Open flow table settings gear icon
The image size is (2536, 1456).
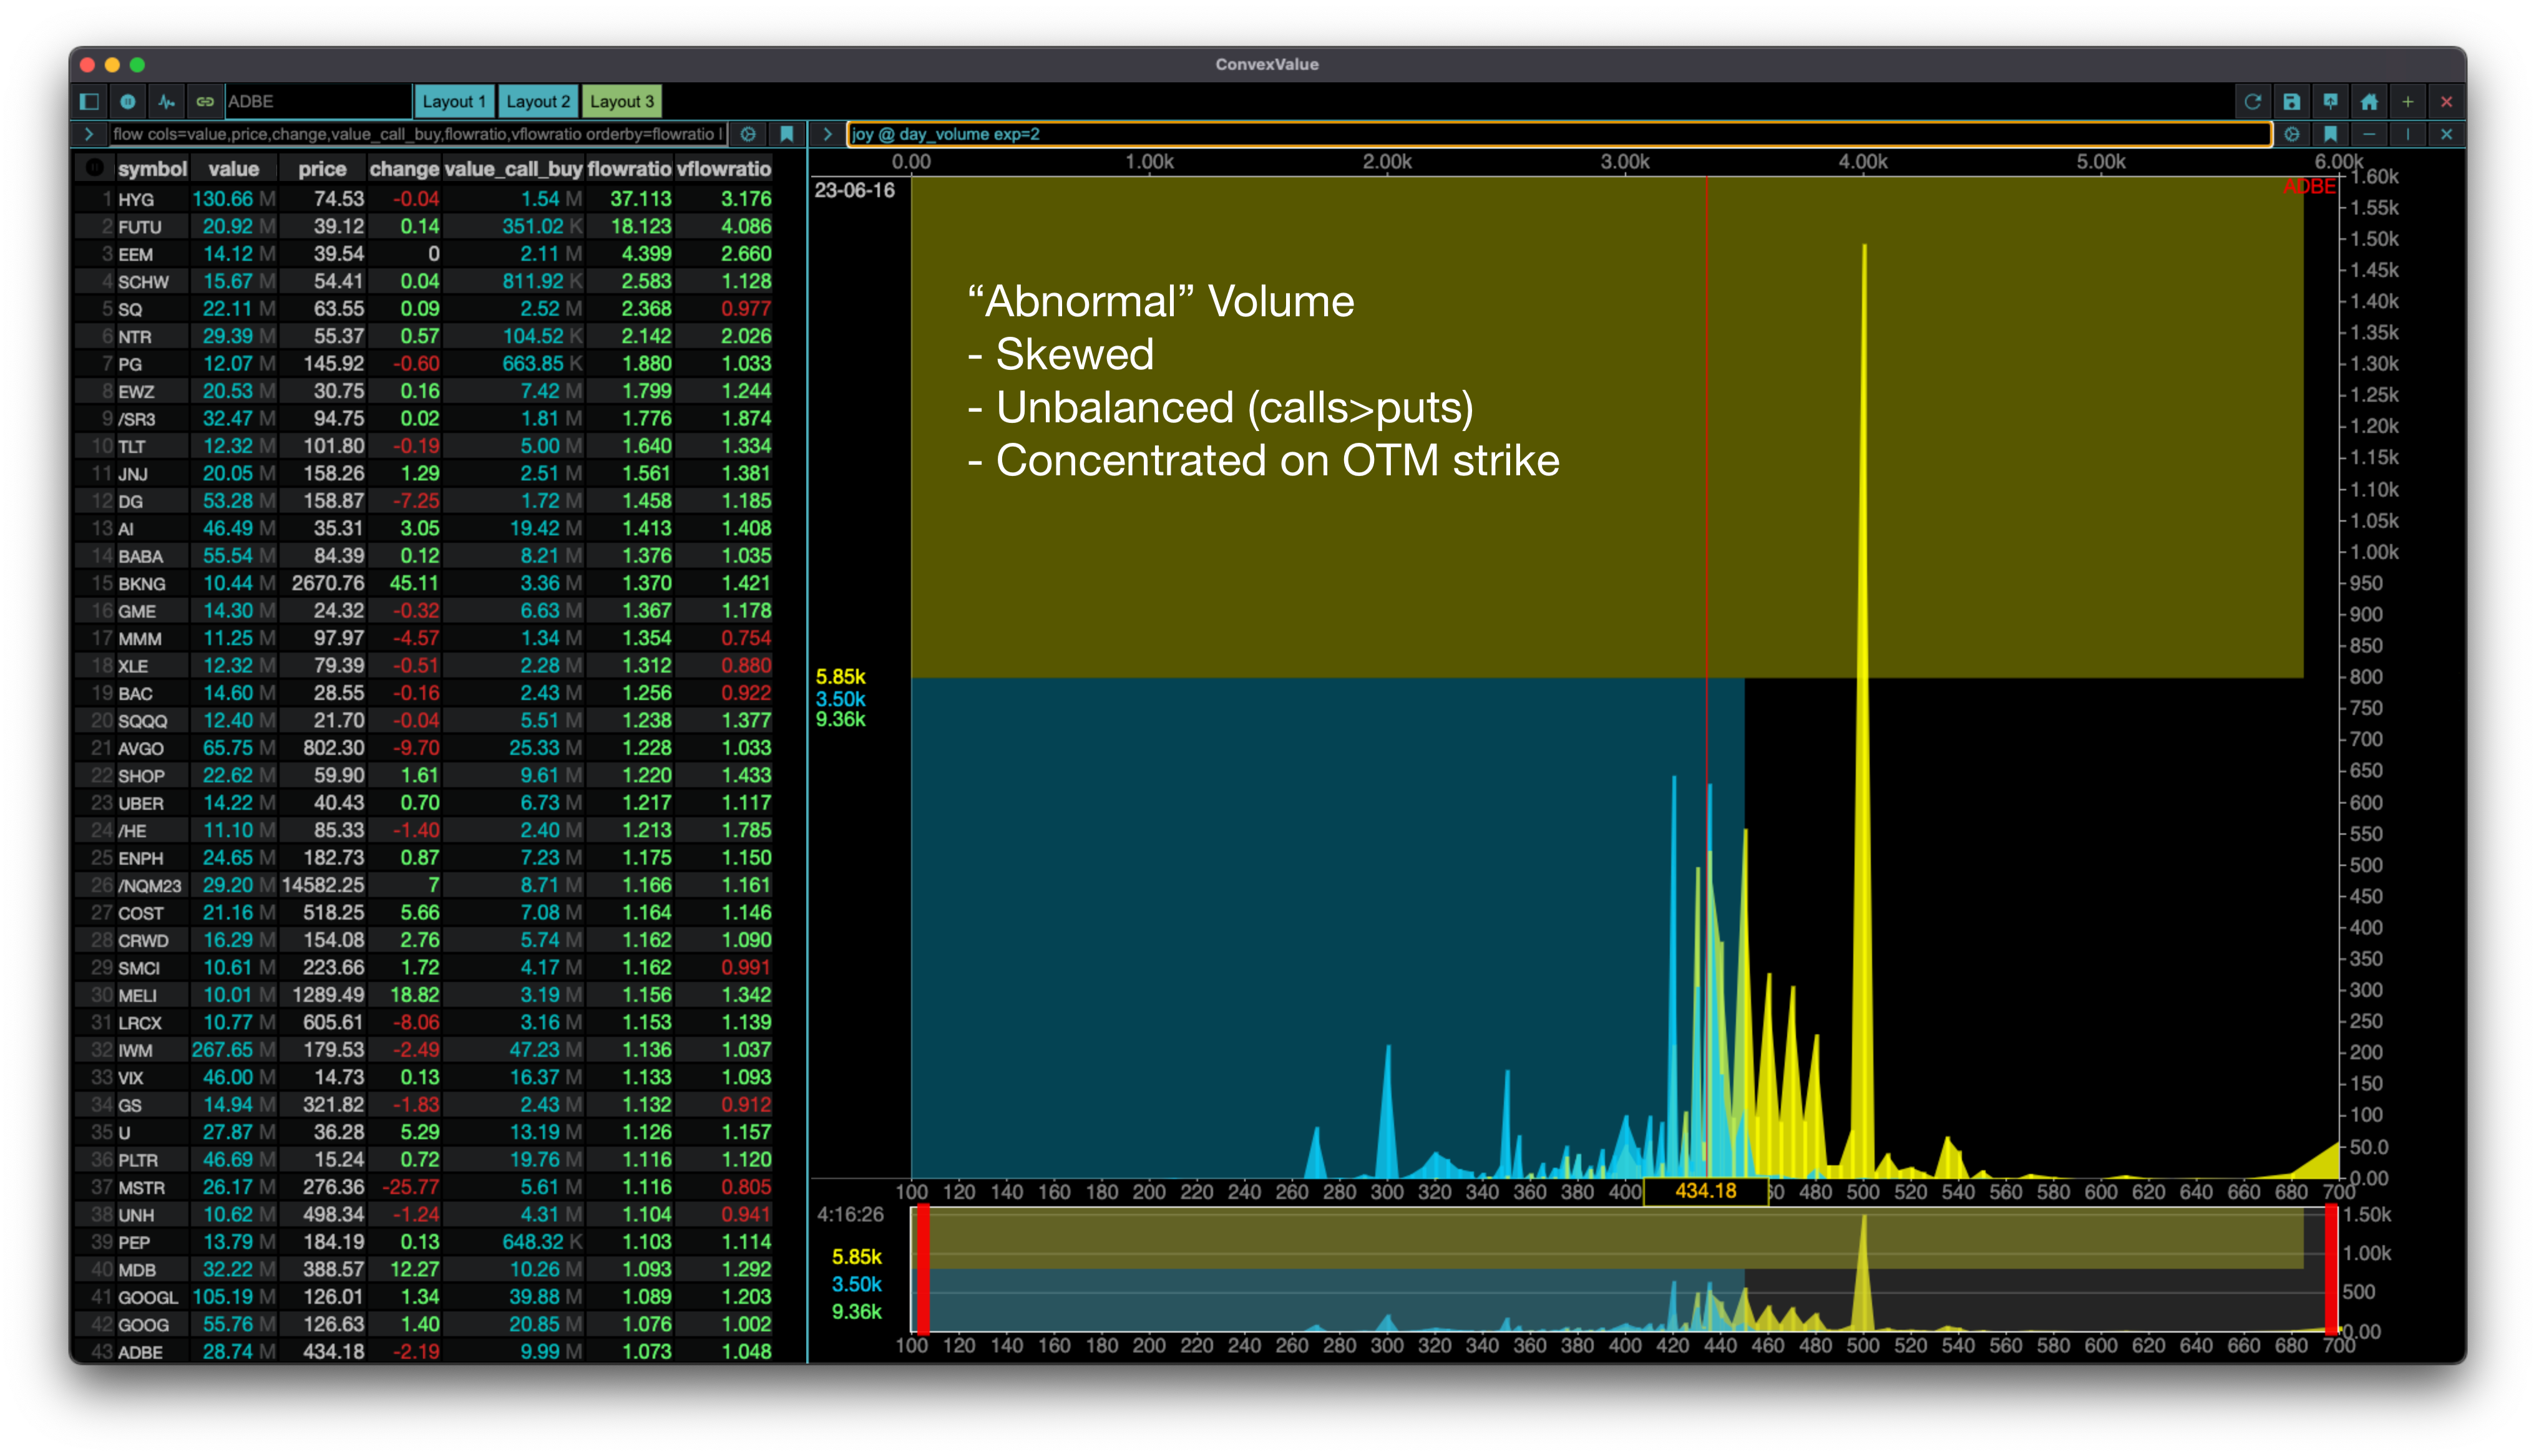click(x=748, y=134)
